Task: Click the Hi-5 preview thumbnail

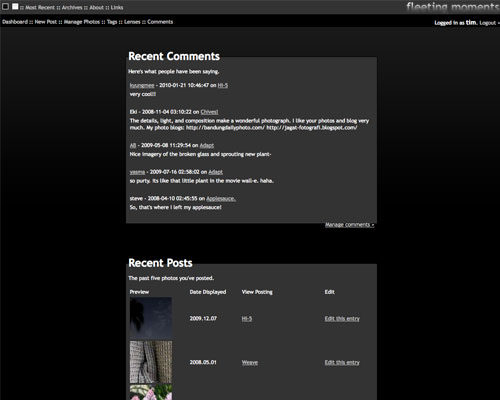Action: click(151, 318)
